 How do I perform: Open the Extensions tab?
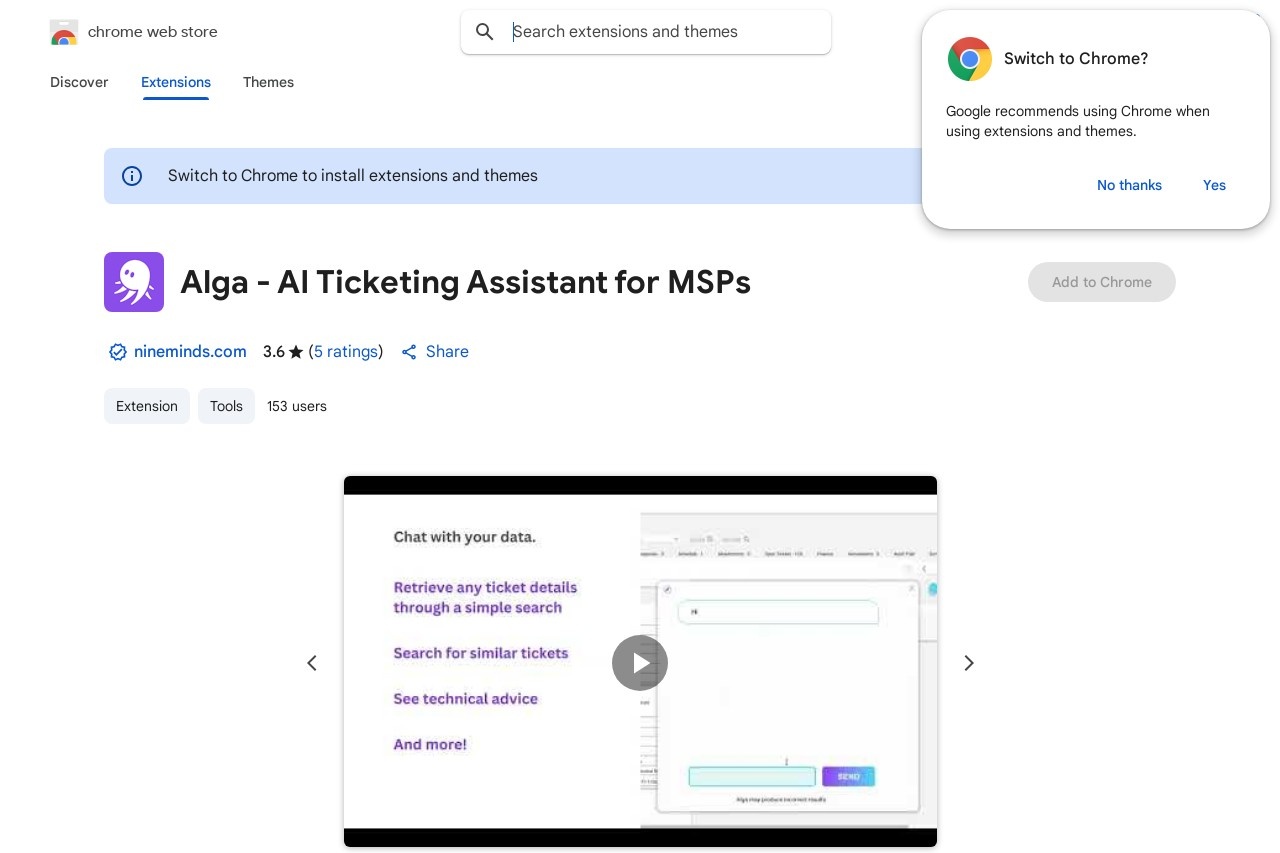[x=176, y=82]
